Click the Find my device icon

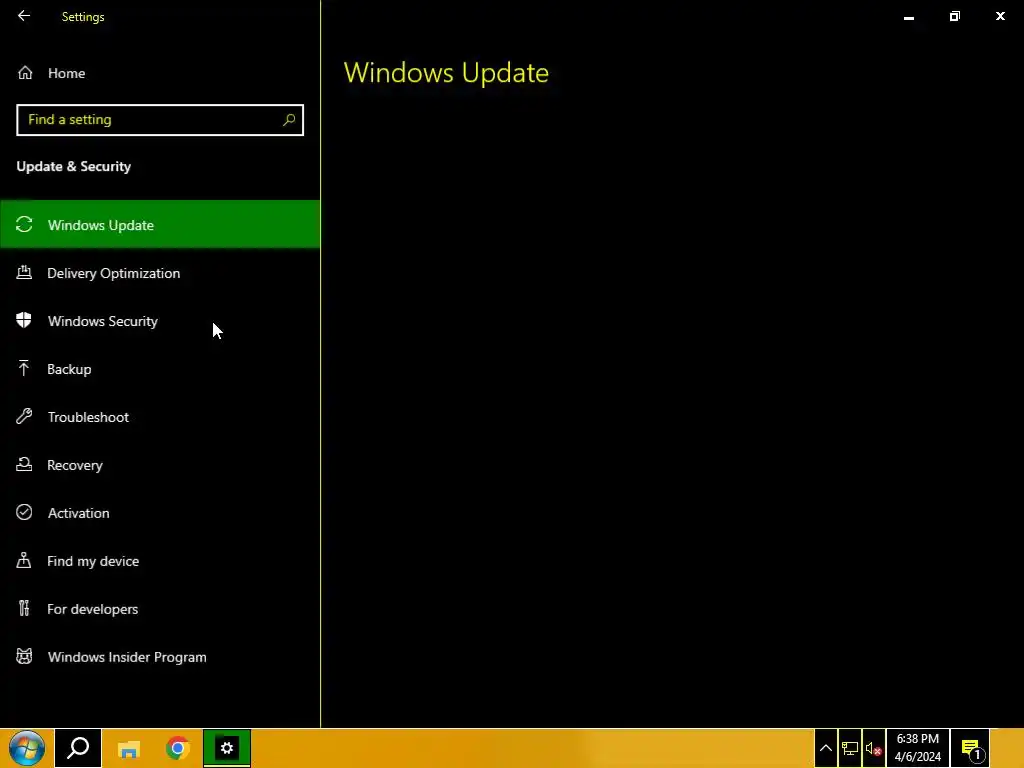coord(24,560)
